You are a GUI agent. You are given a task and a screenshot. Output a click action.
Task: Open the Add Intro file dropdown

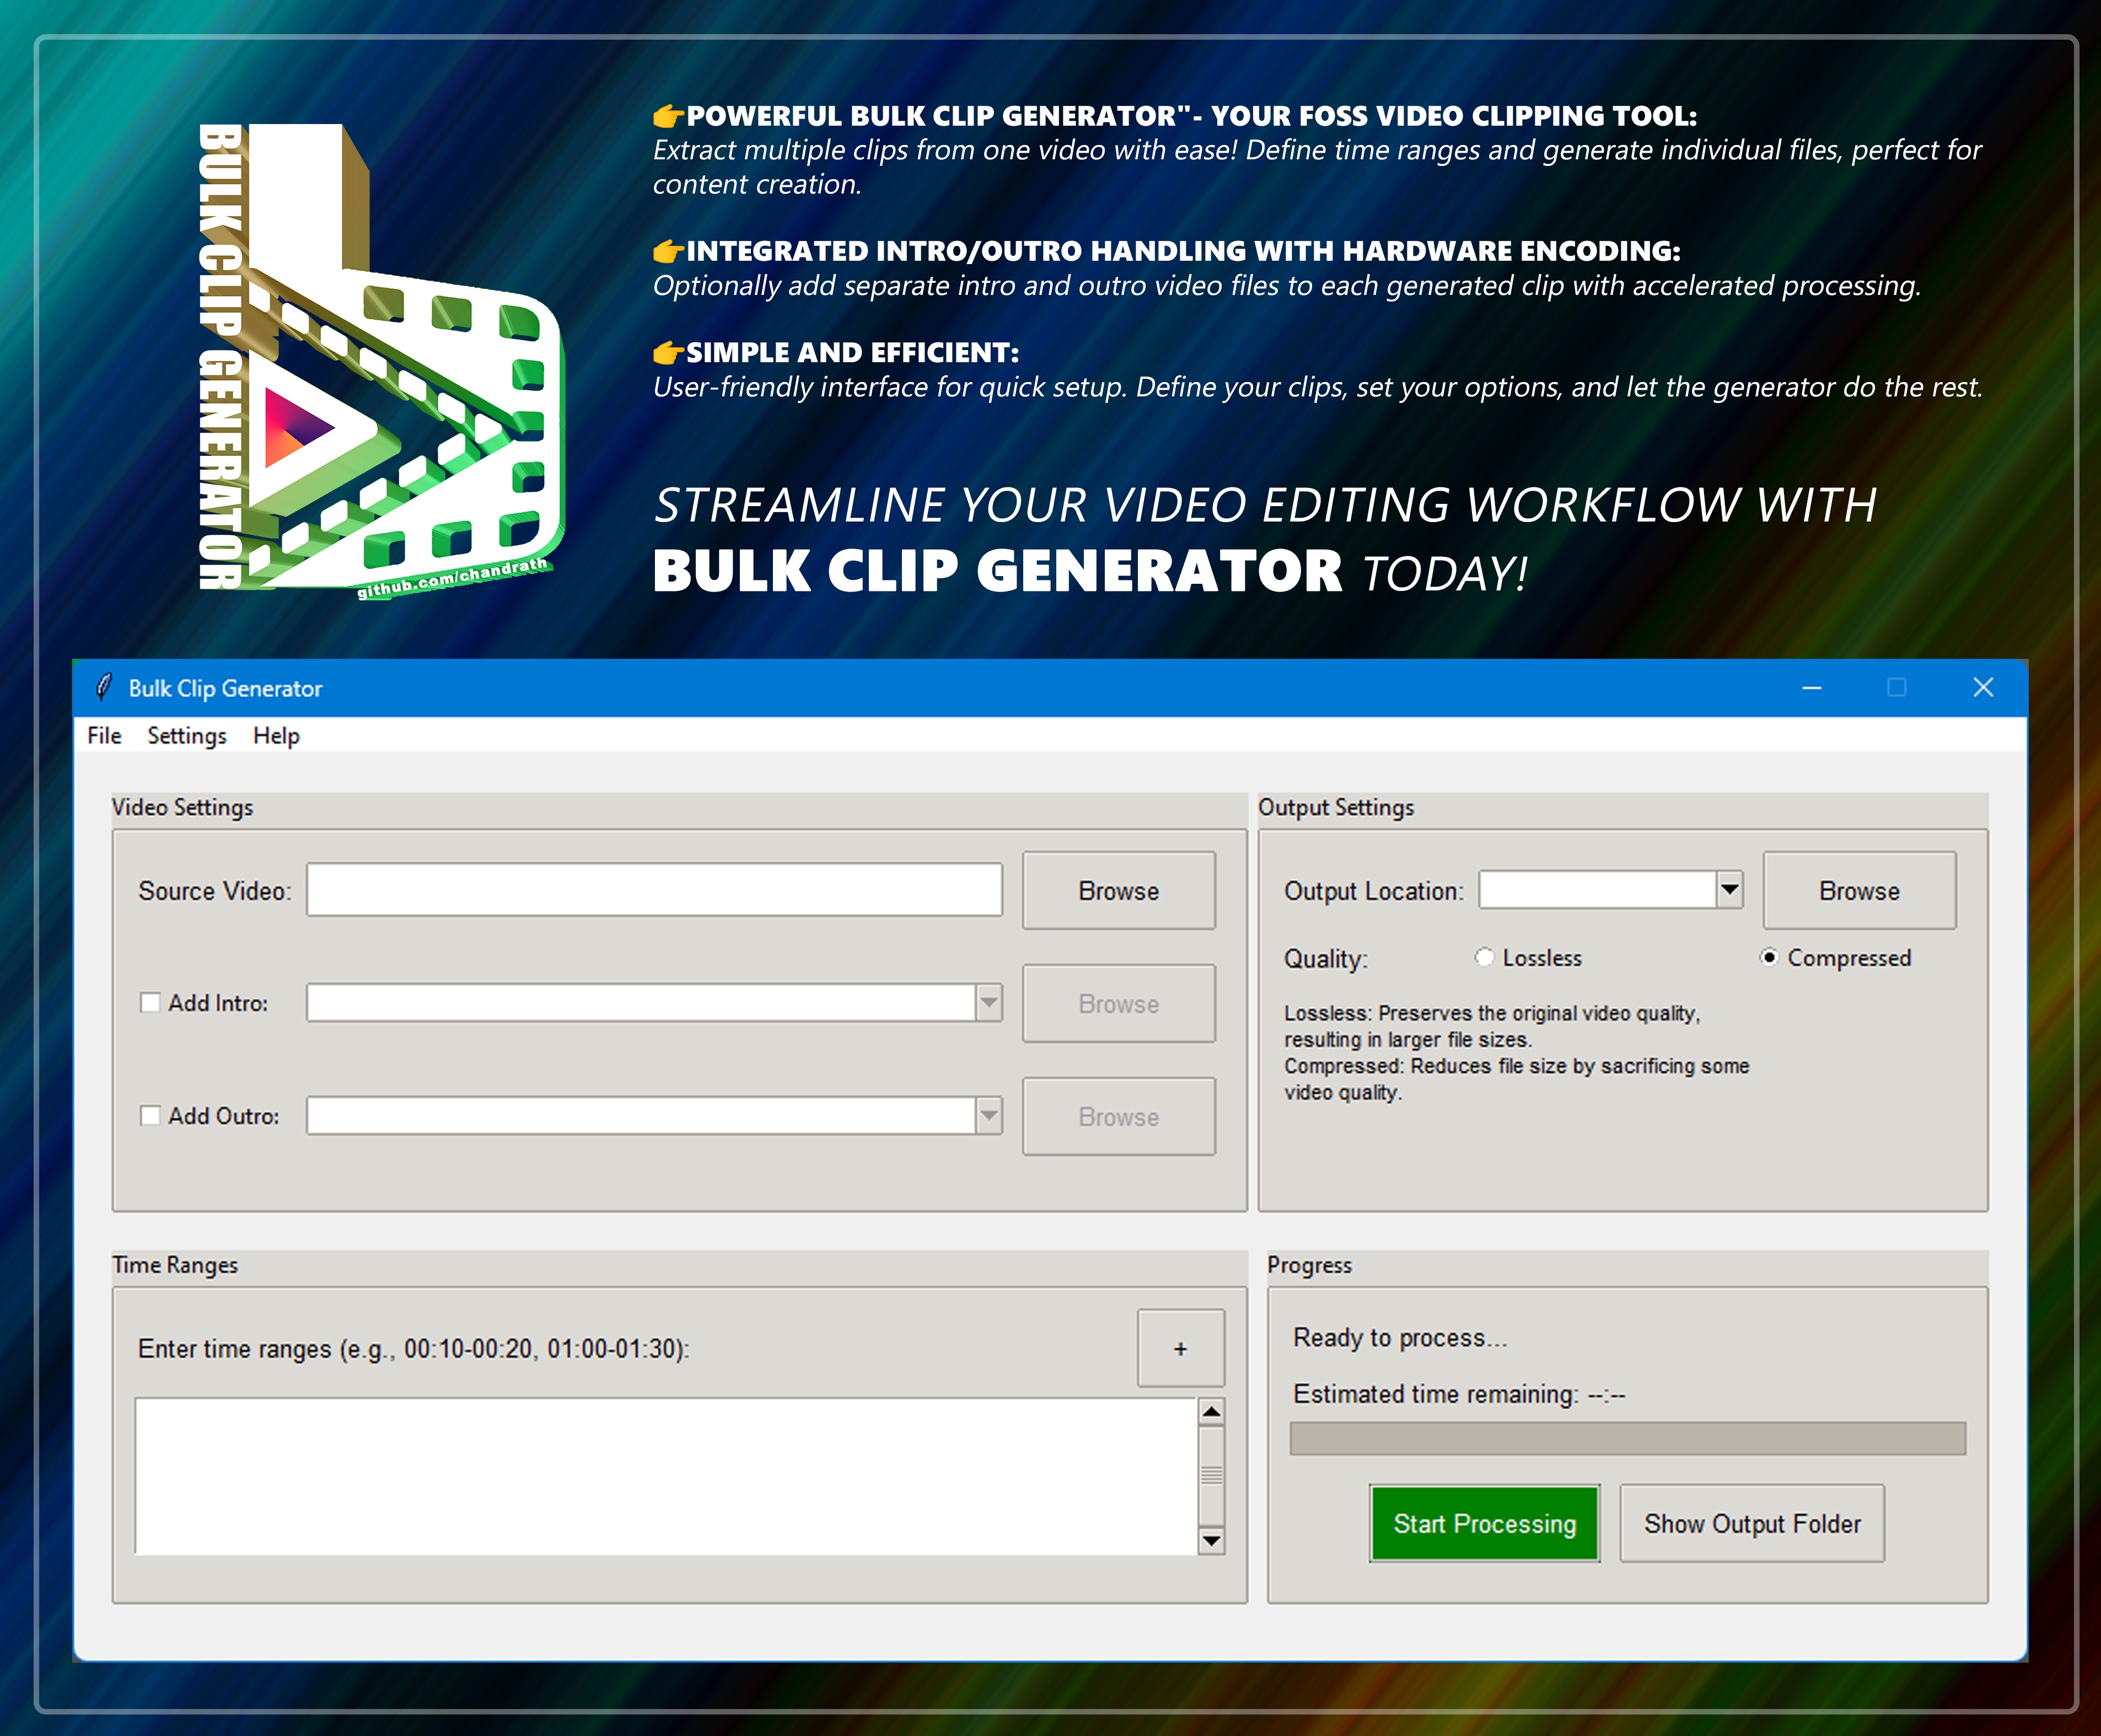pyautogui.click(x=988, y=1002)
